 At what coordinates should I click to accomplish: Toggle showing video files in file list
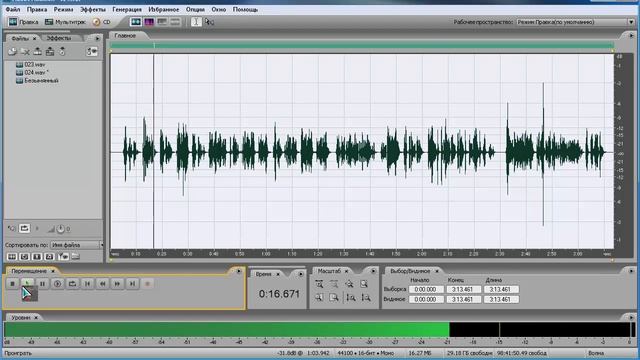point(37,256)
